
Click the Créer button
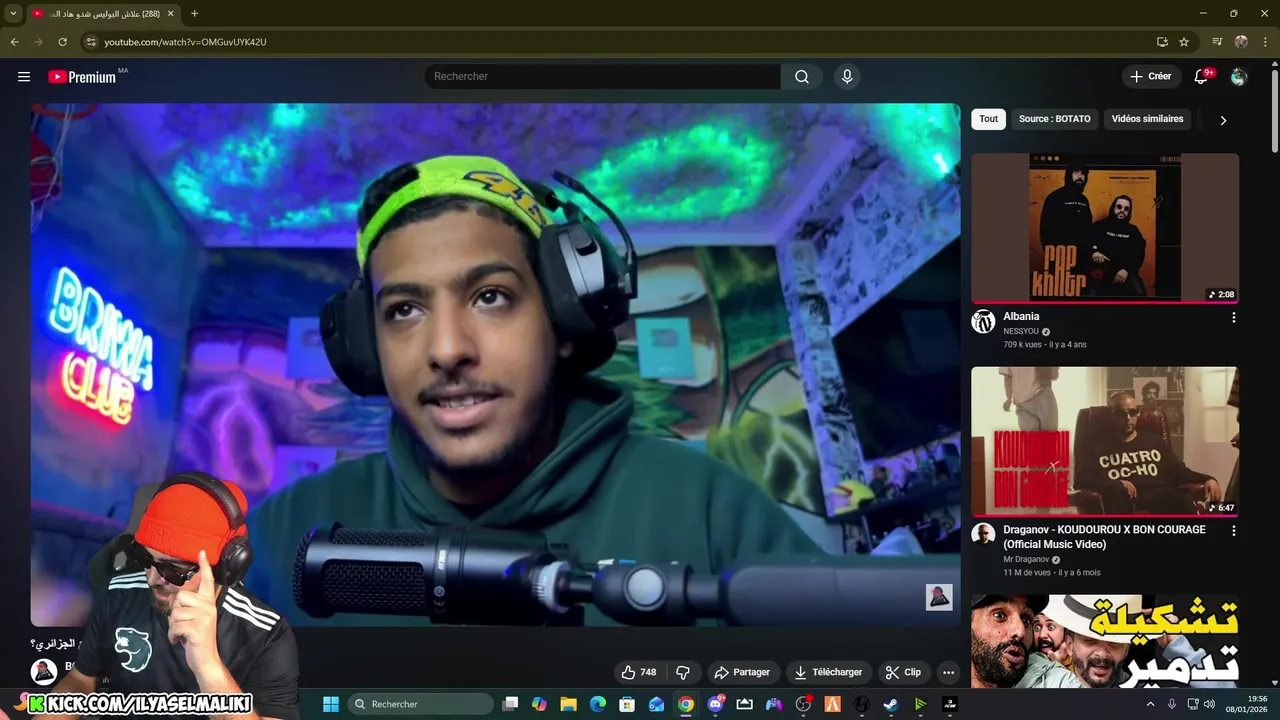1151,77
